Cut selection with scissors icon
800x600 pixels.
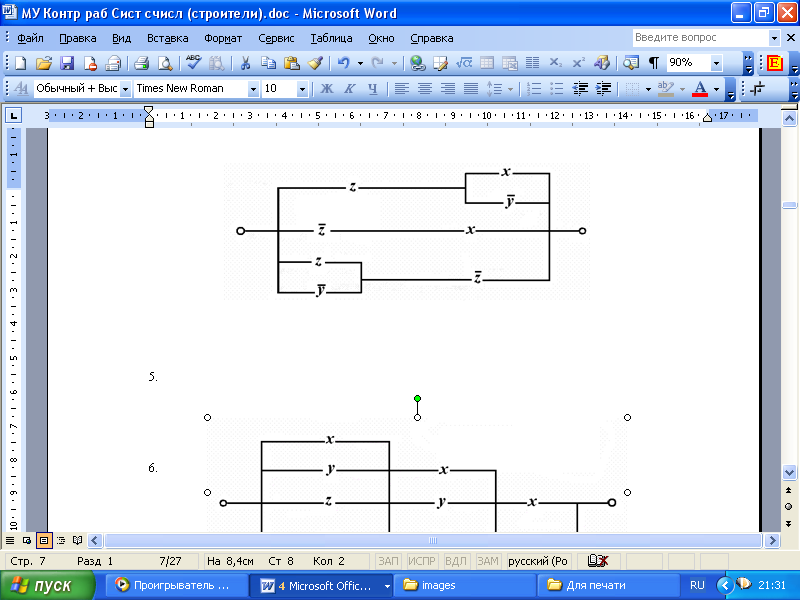point(245,63)
